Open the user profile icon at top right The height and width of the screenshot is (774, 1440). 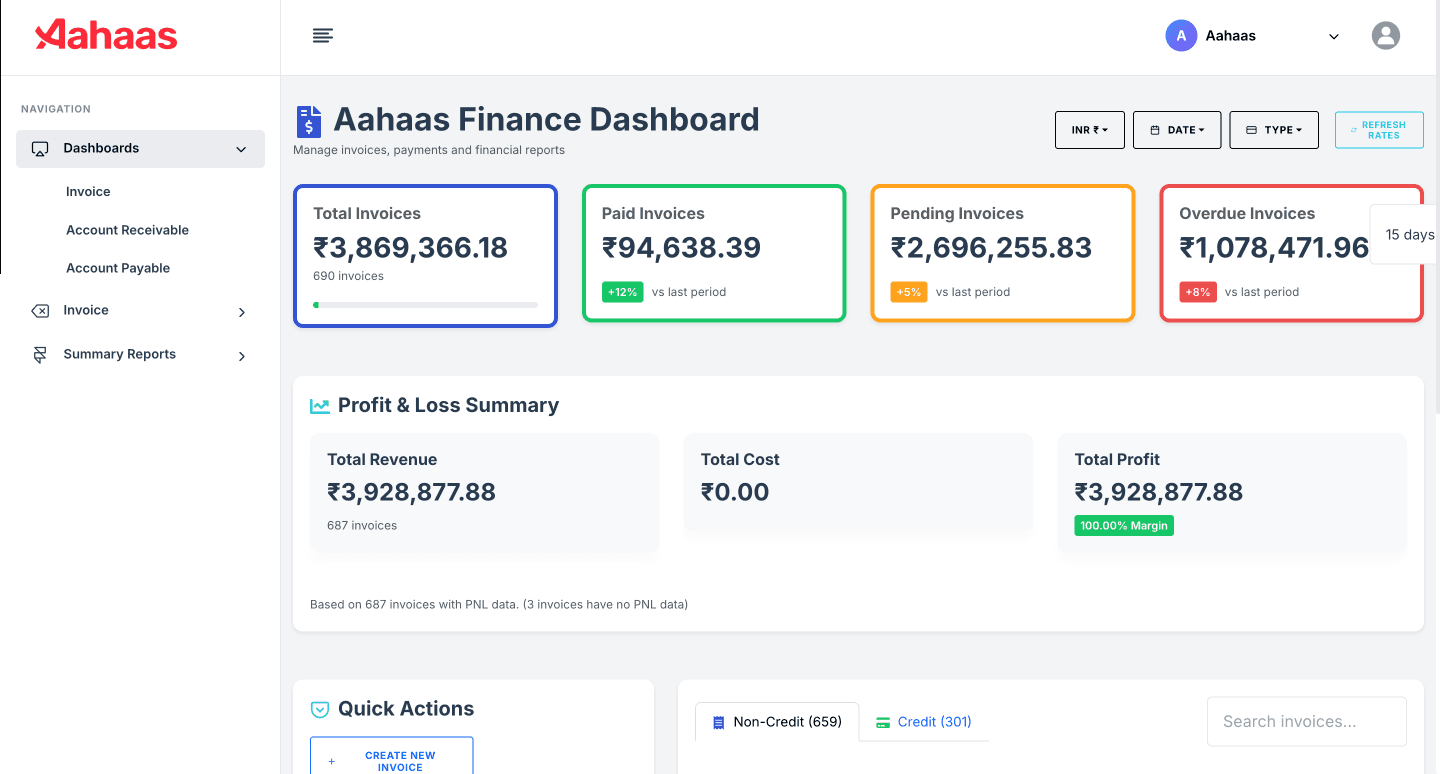pyautogui.click(x=1385, y=35)
